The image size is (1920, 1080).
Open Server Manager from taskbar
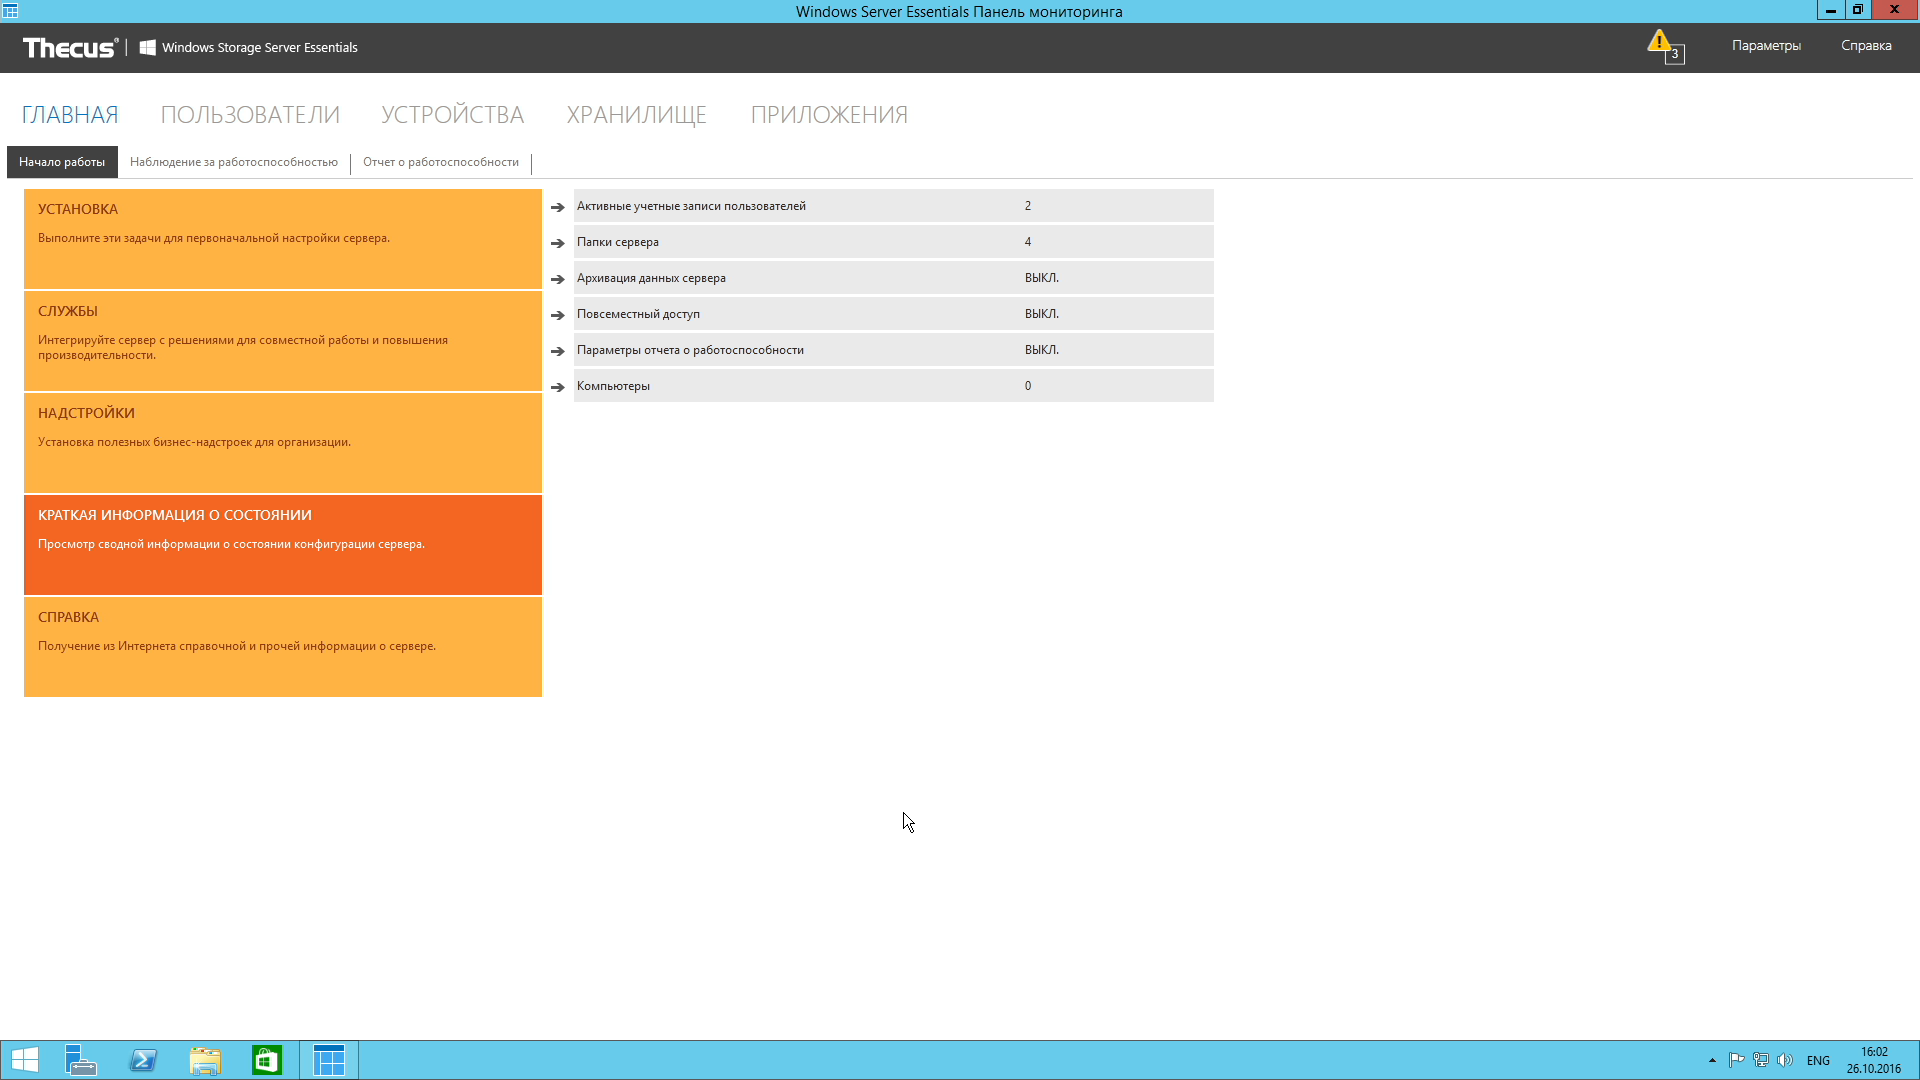pos(80,1060)
